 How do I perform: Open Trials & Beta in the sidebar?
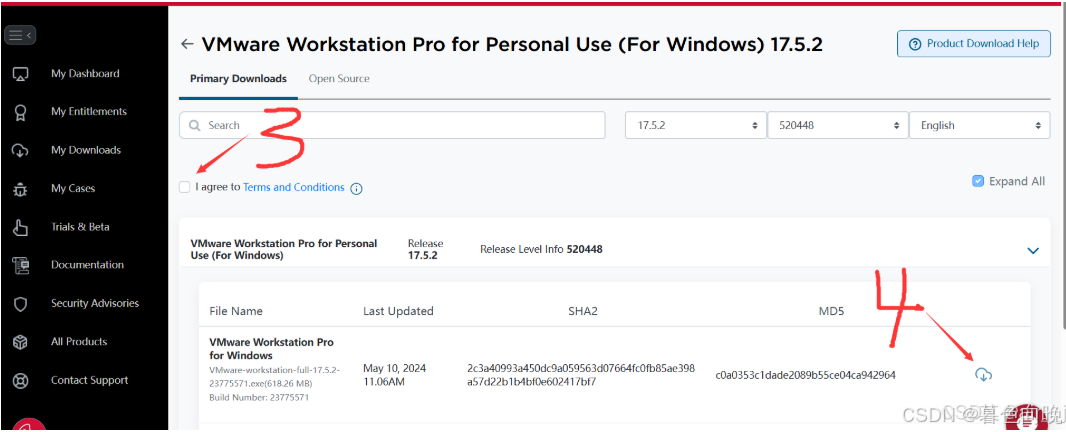[x=80, y=227]
